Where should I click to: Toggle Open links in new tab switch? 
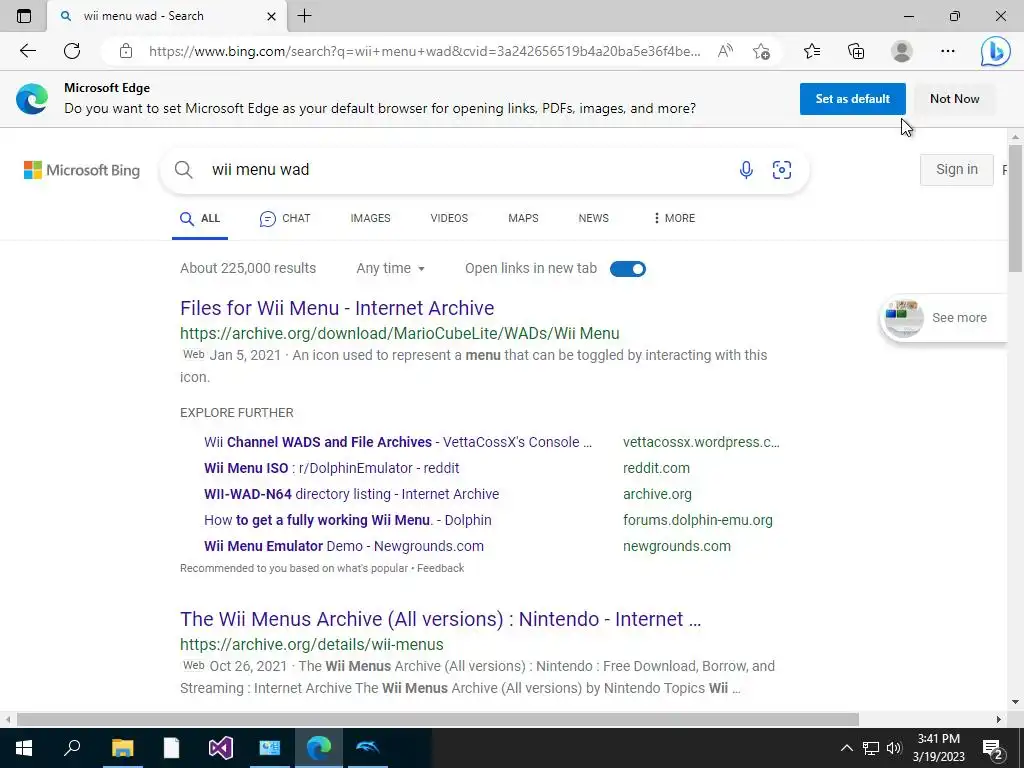(x=628, y=269)
